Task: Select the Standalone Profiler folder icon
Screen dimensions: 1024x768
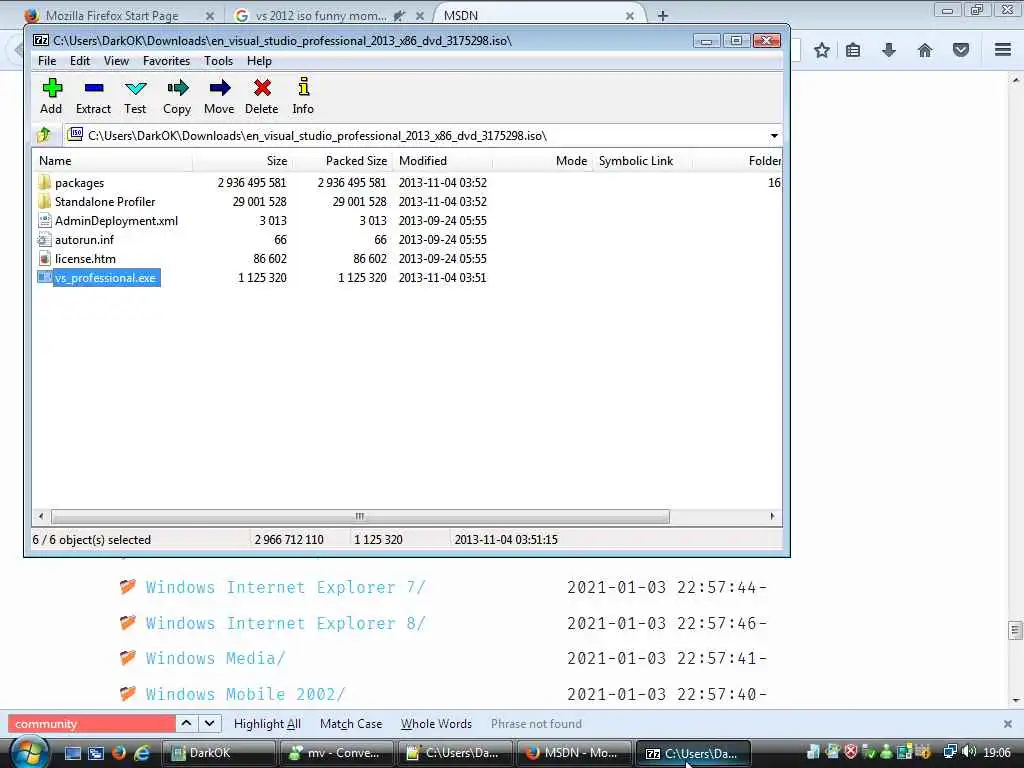Action: point(44,201)
